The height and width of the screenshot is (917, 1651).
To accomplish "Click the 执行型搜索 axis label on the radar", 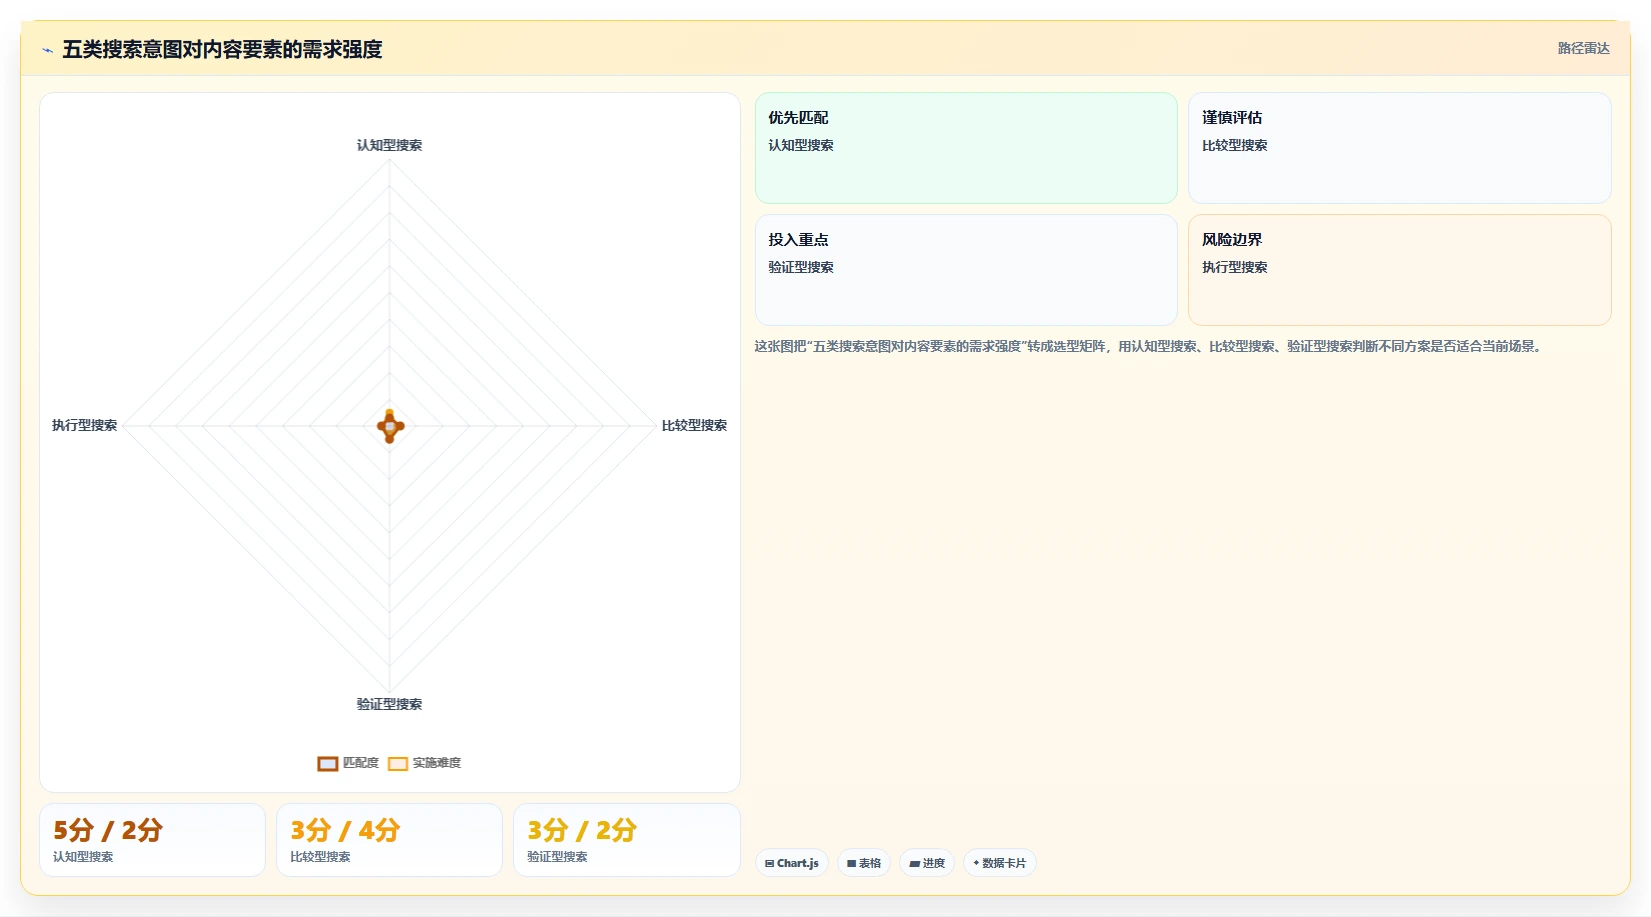I will point(85,425).
